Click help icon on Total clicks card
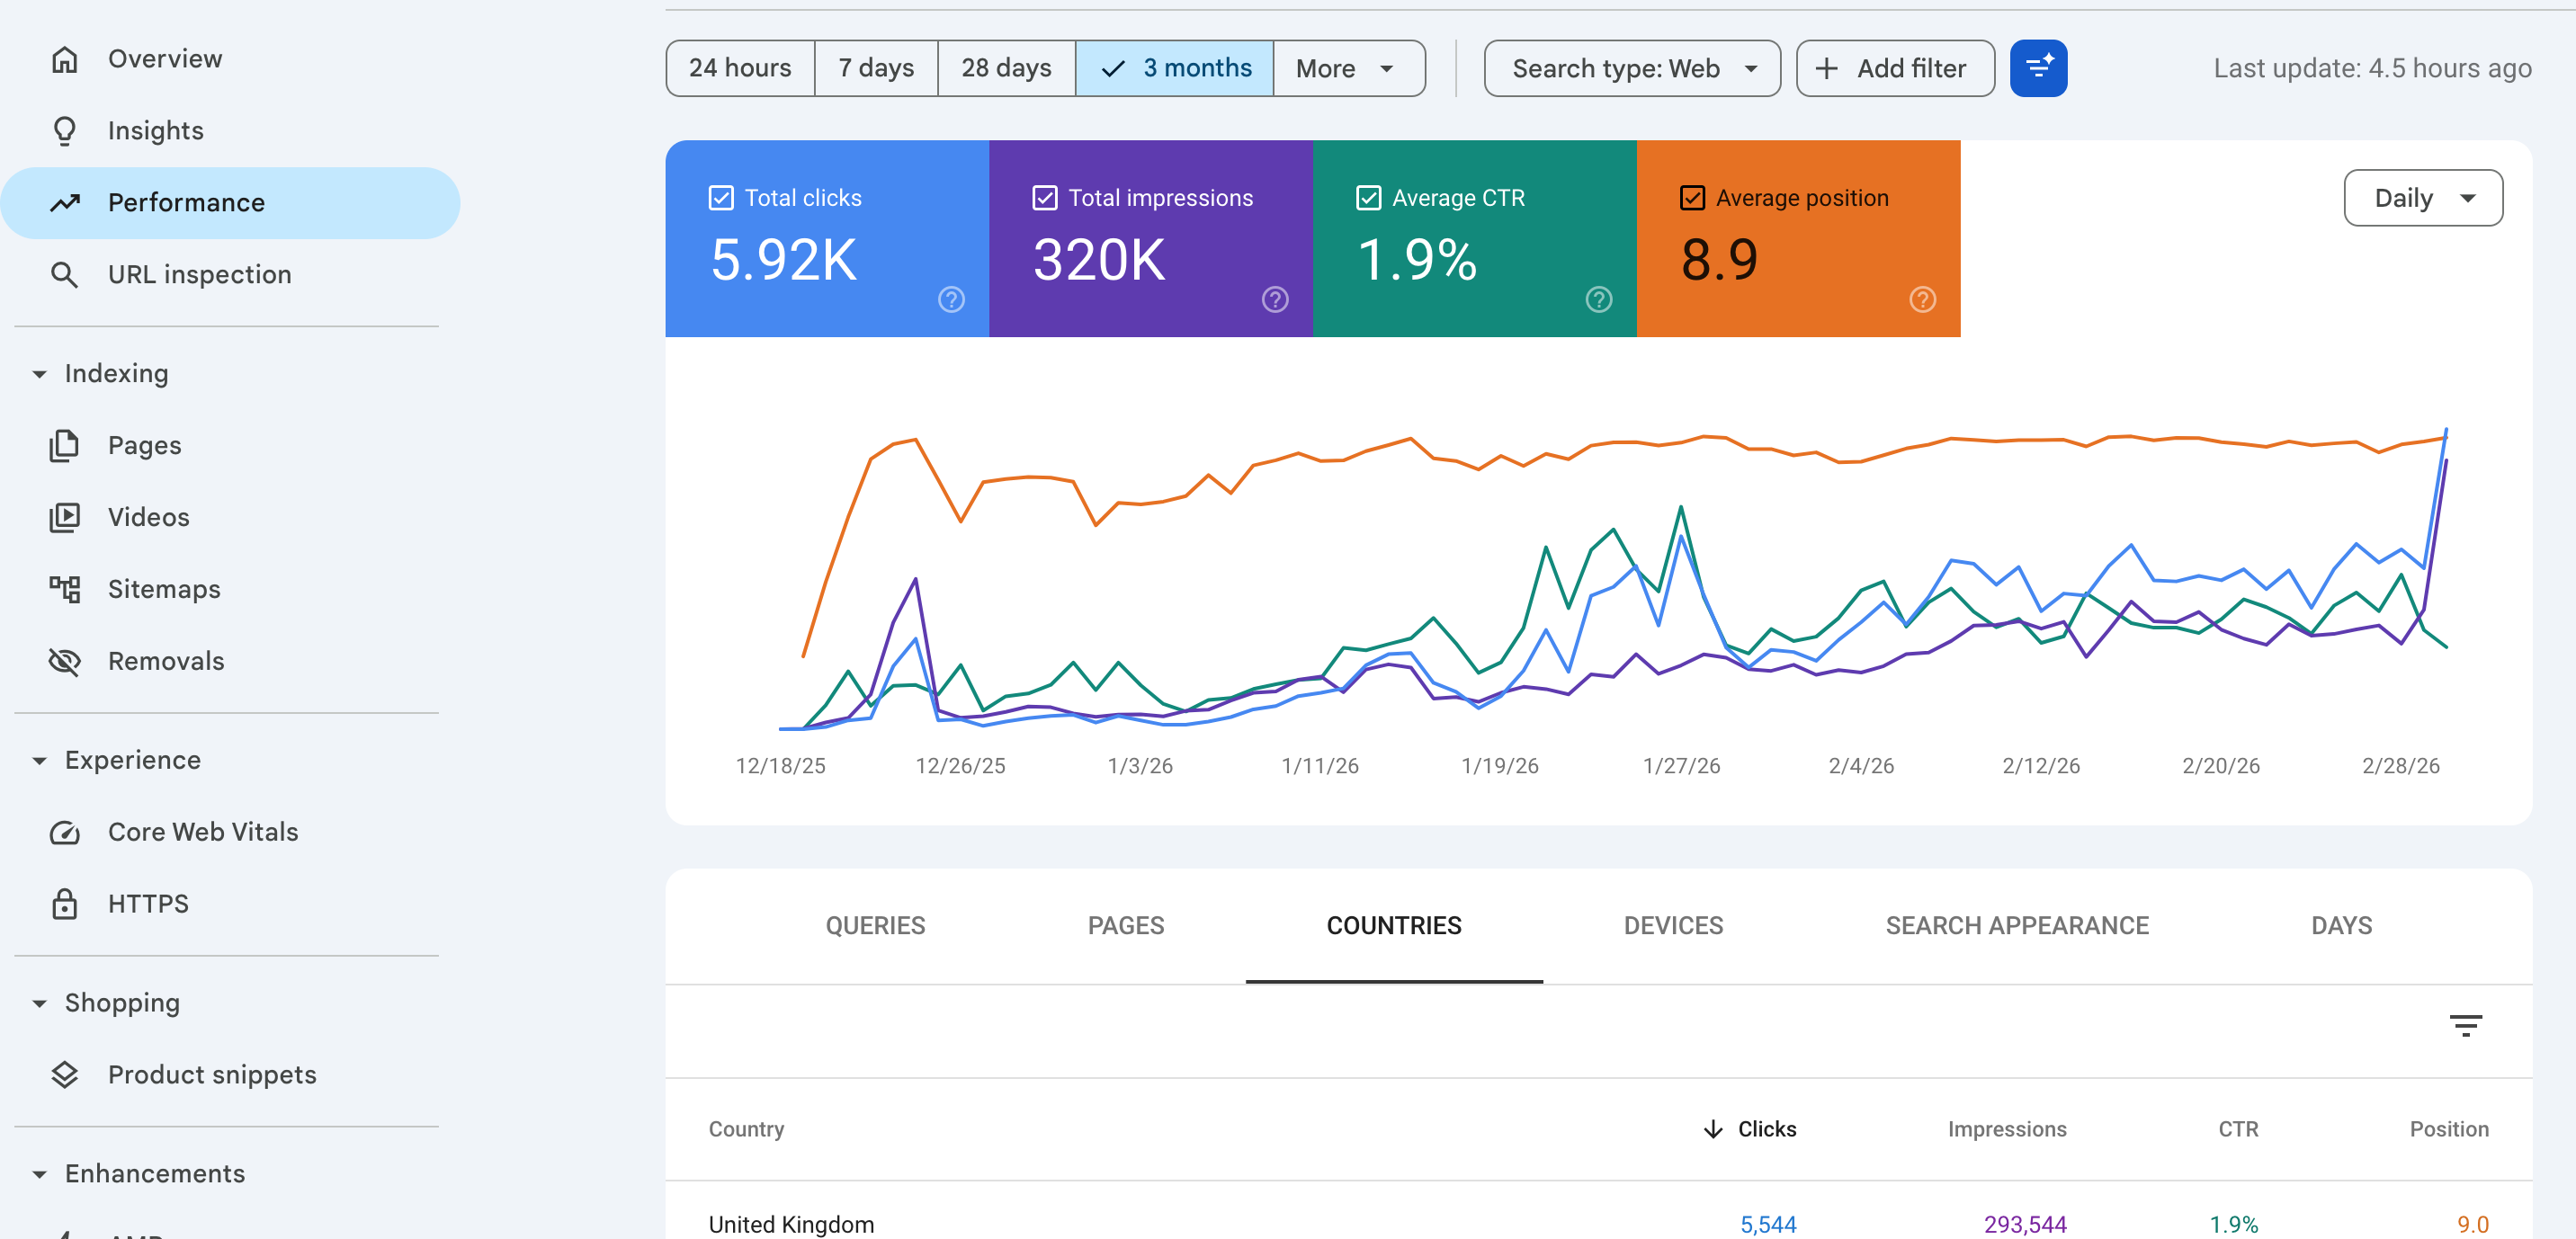Image resolution: width=2576 pixels, height=1239 pixels. pos(950,299)
